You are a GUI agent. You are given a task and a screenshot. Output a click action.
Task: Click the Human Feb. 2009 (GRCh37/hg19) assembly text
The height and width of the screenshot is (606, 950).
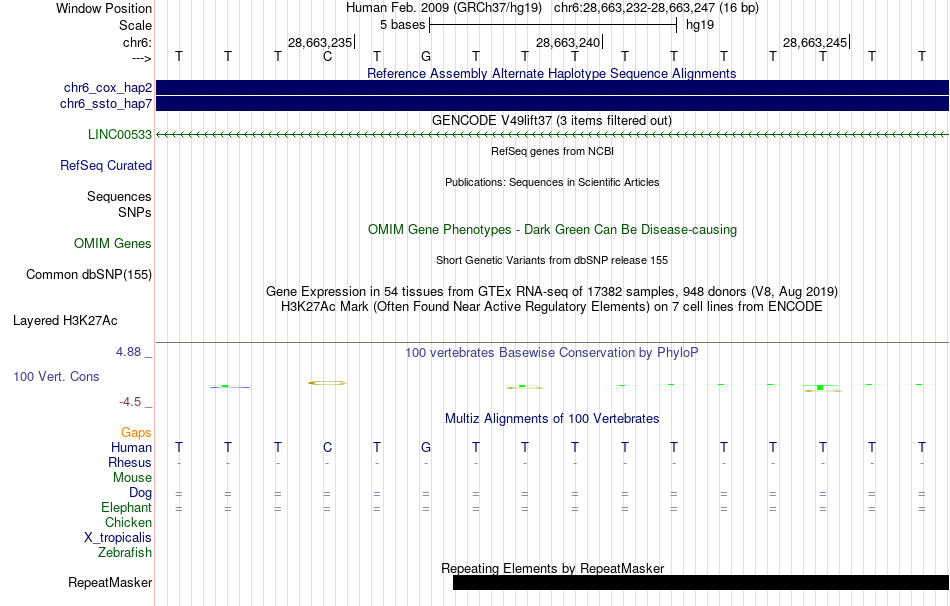[443, 8]
